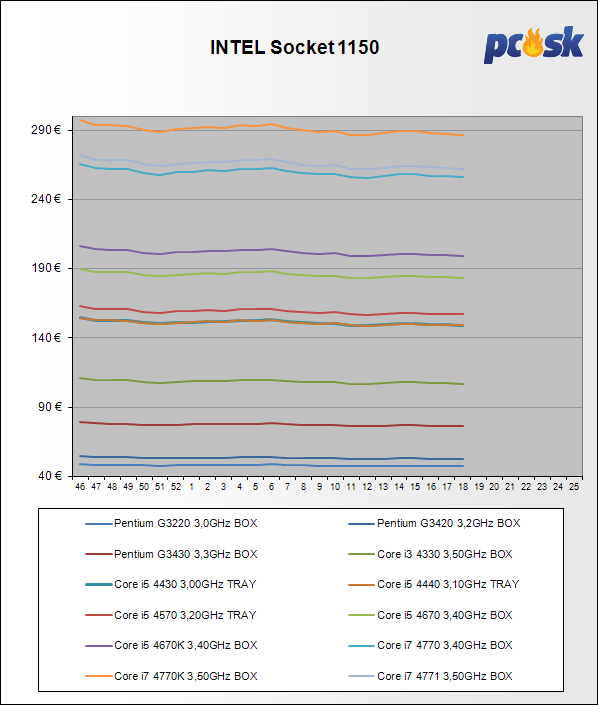Click the purple Core i5 4670K legend line swatch

point(98,646)
